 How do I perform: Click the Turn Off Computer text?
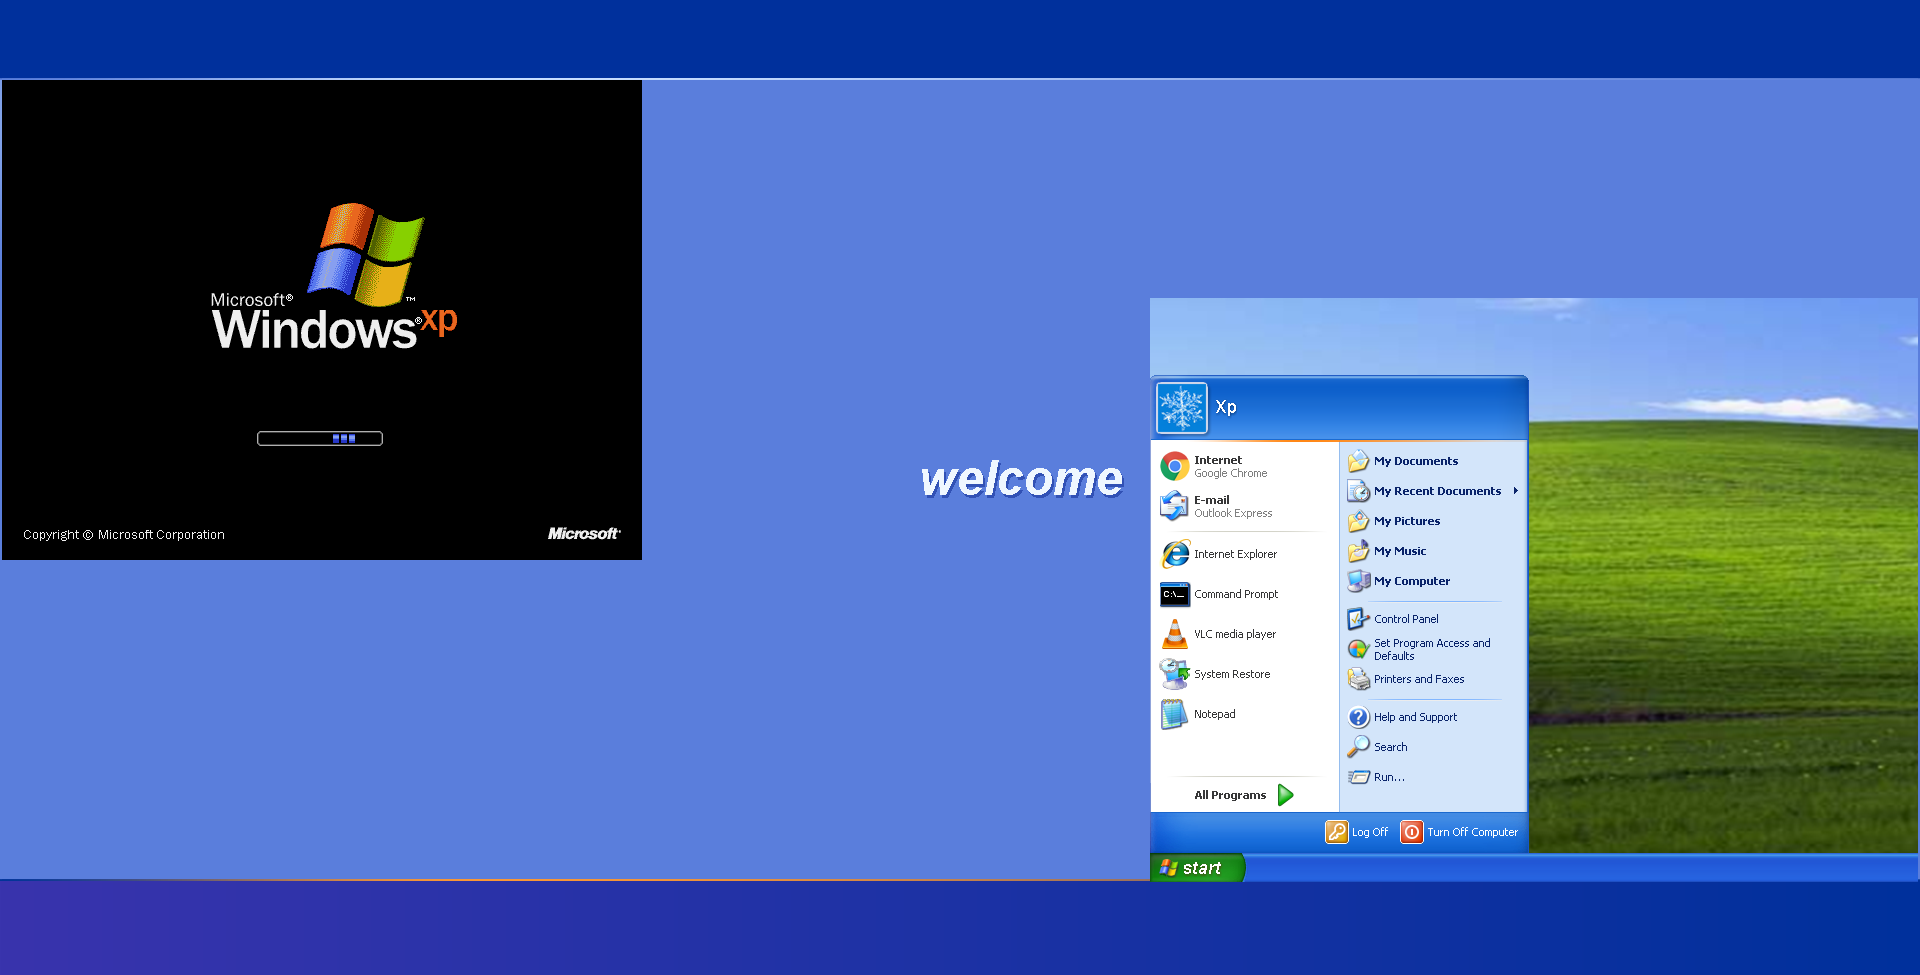click(1472, 832)
